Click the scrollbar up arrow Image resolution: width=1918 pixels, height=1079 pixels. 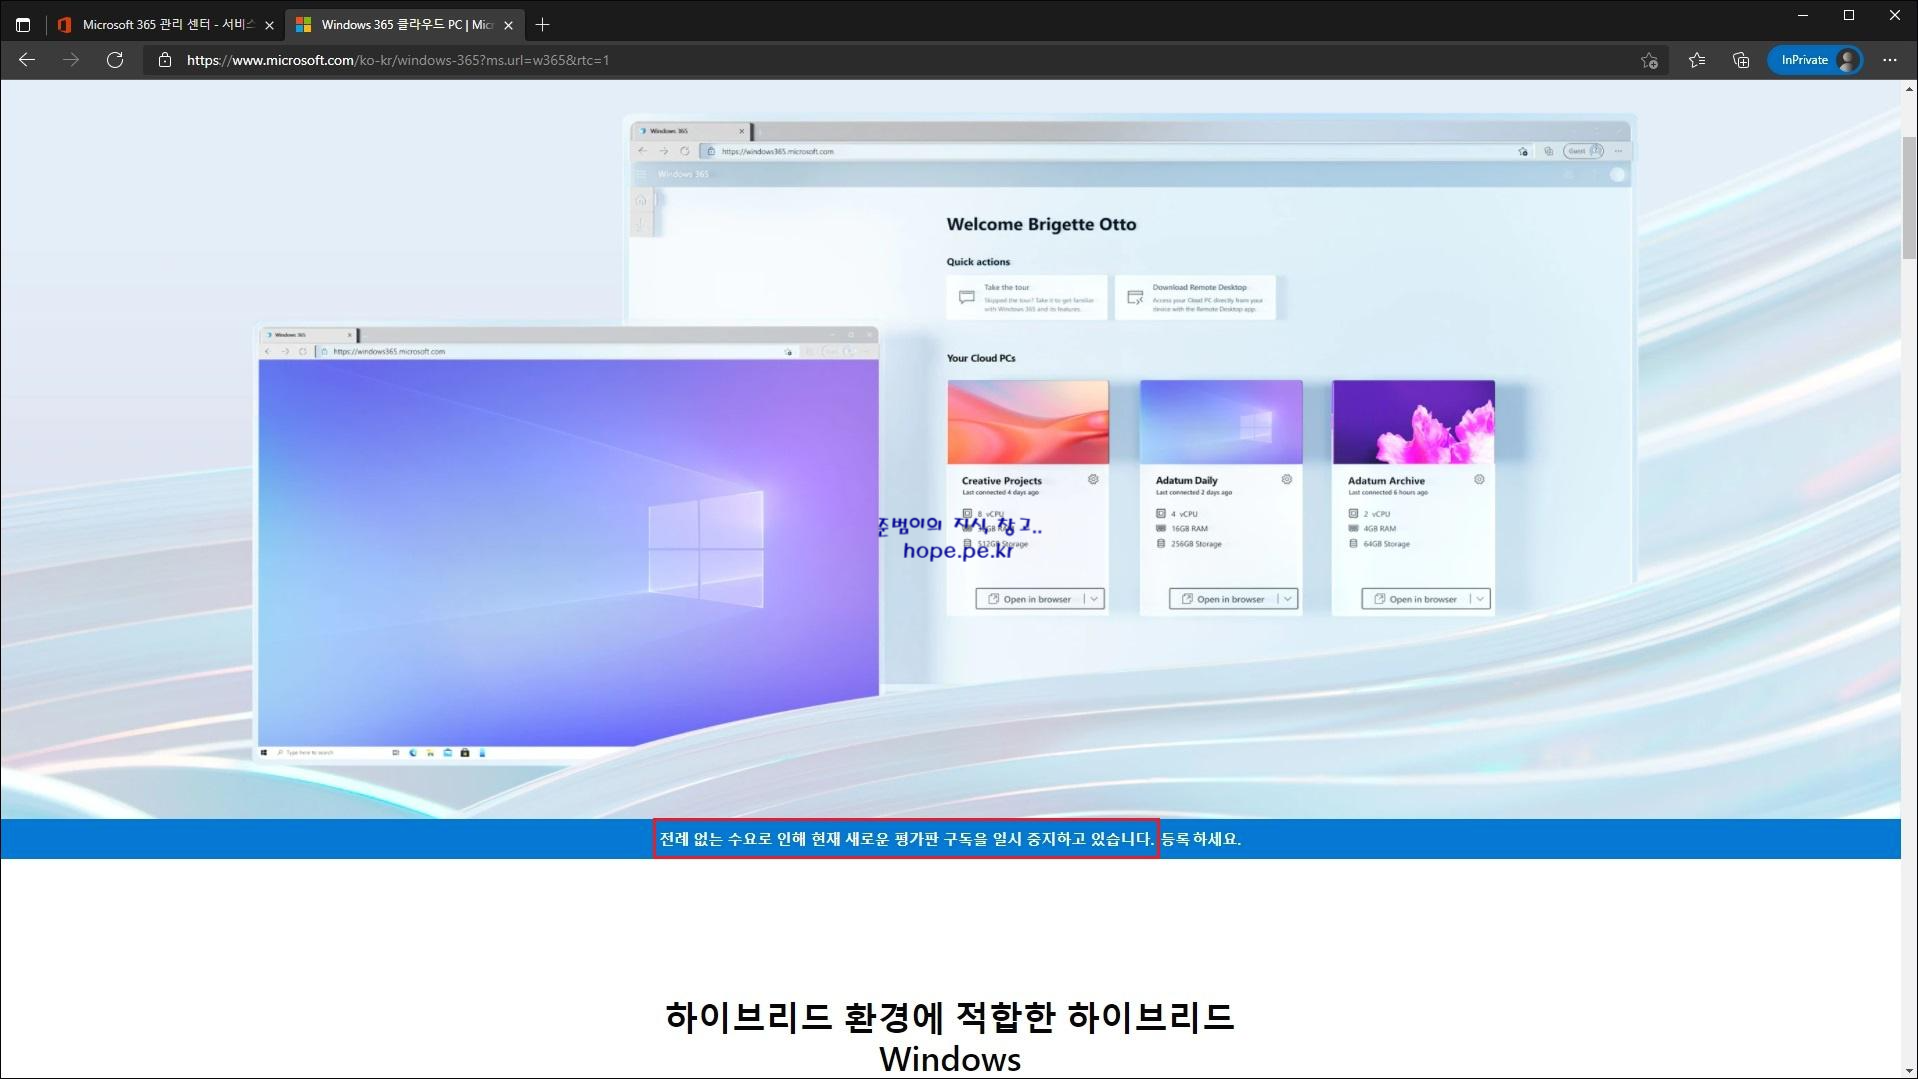[x=1909, y=89]
